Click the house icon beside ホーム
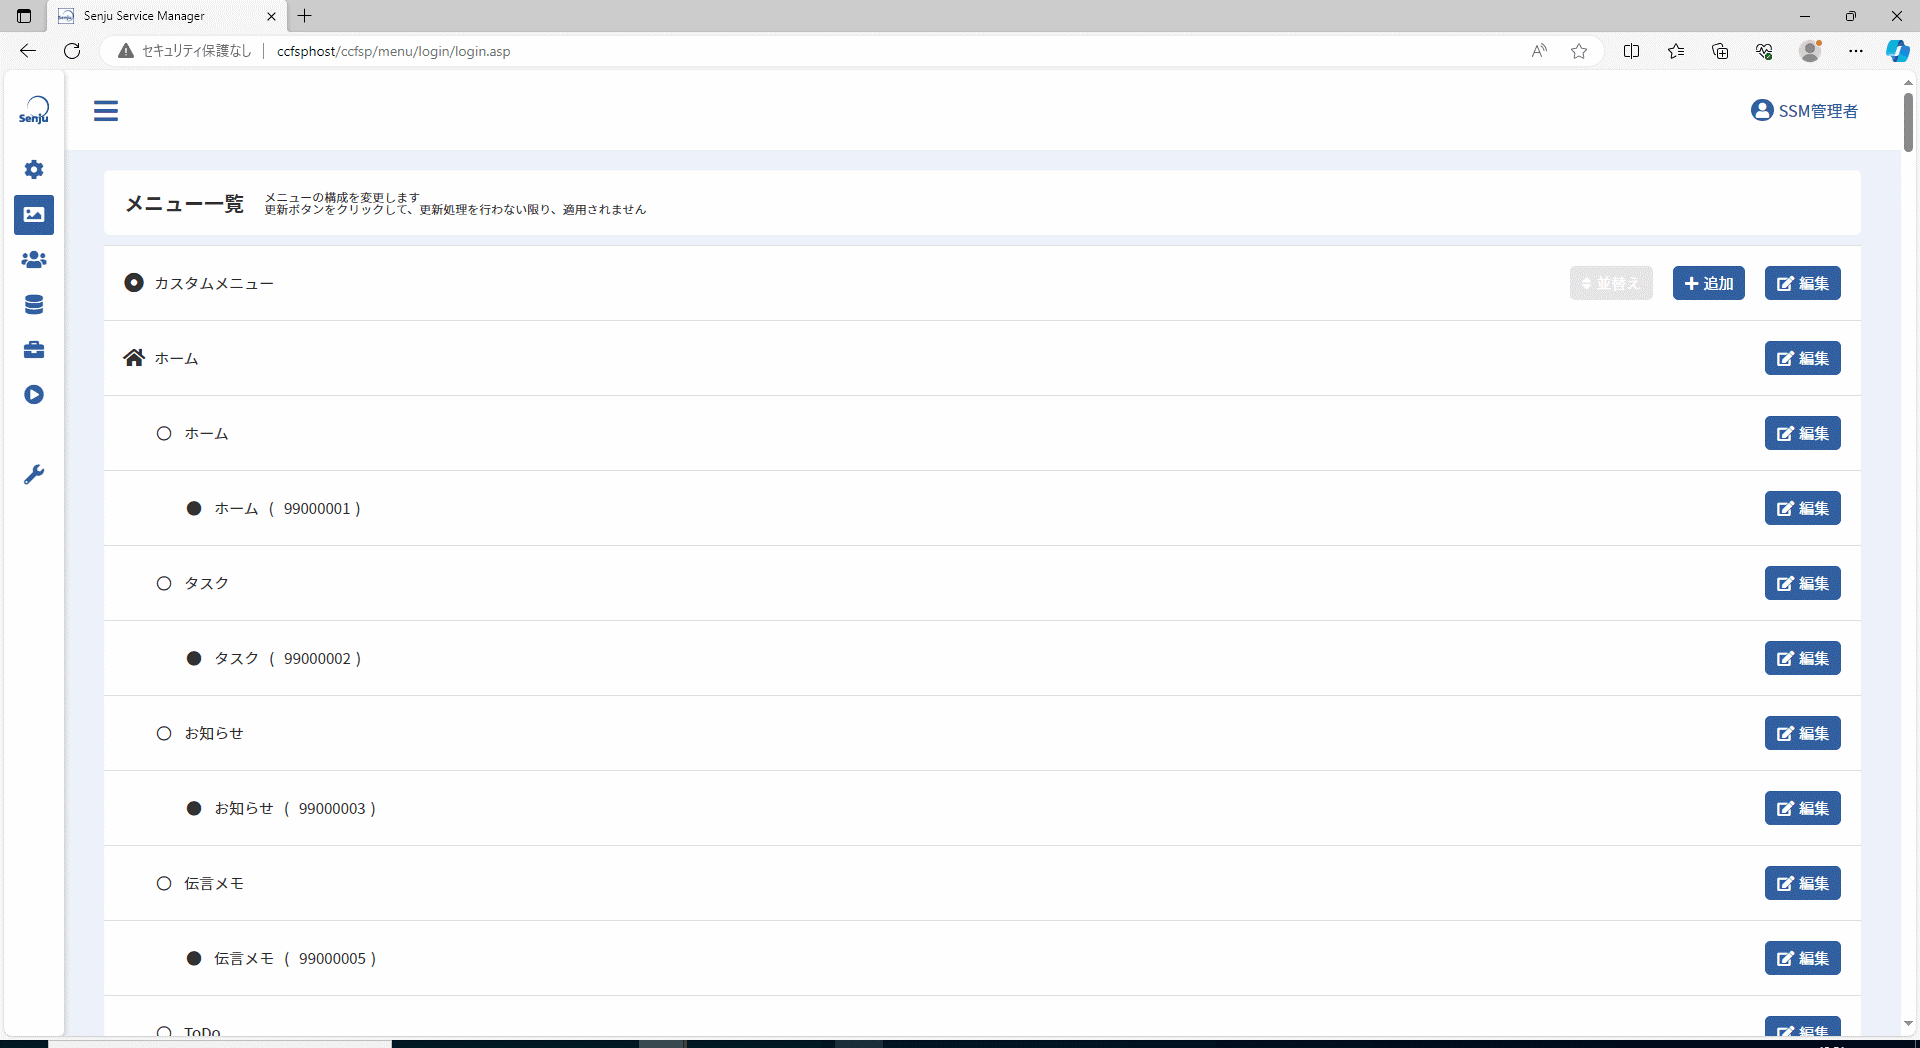Viewport: 1920px width, 1048px height. point(134,358)
